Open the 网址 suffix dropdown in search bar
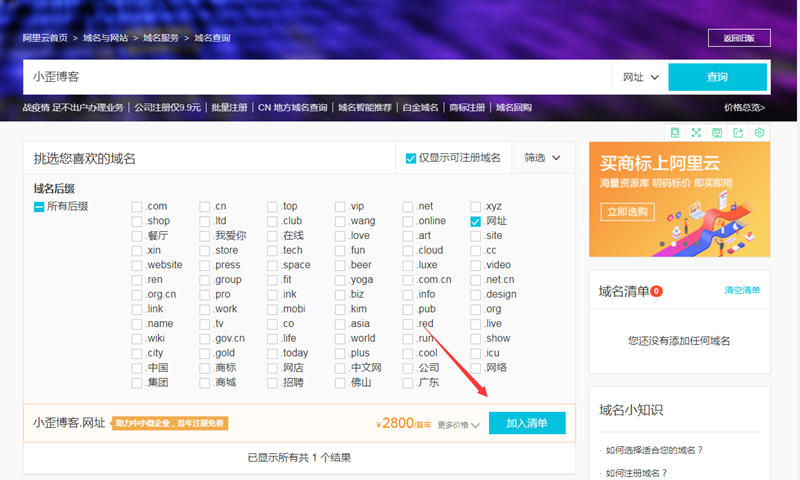 pos(640,77)
